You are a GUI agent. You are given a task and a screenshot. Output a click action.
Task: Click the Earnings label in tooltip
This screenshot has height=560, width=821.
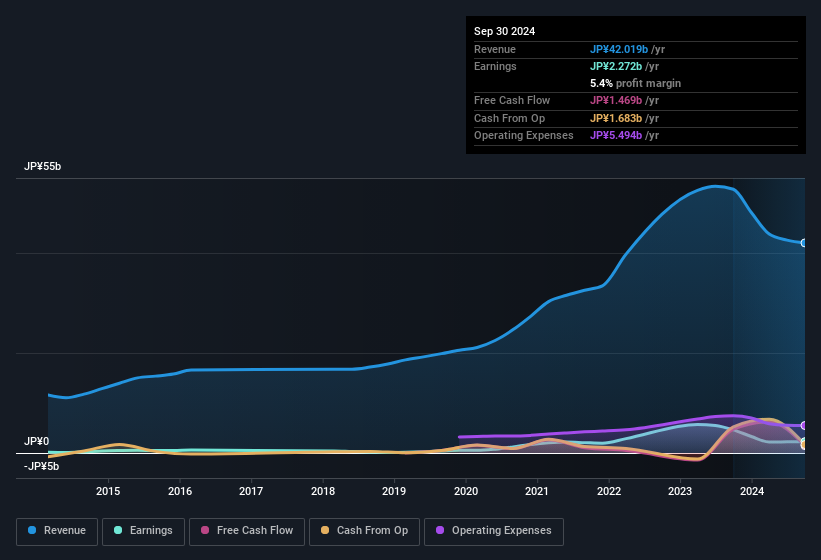[x=495, y=66]
